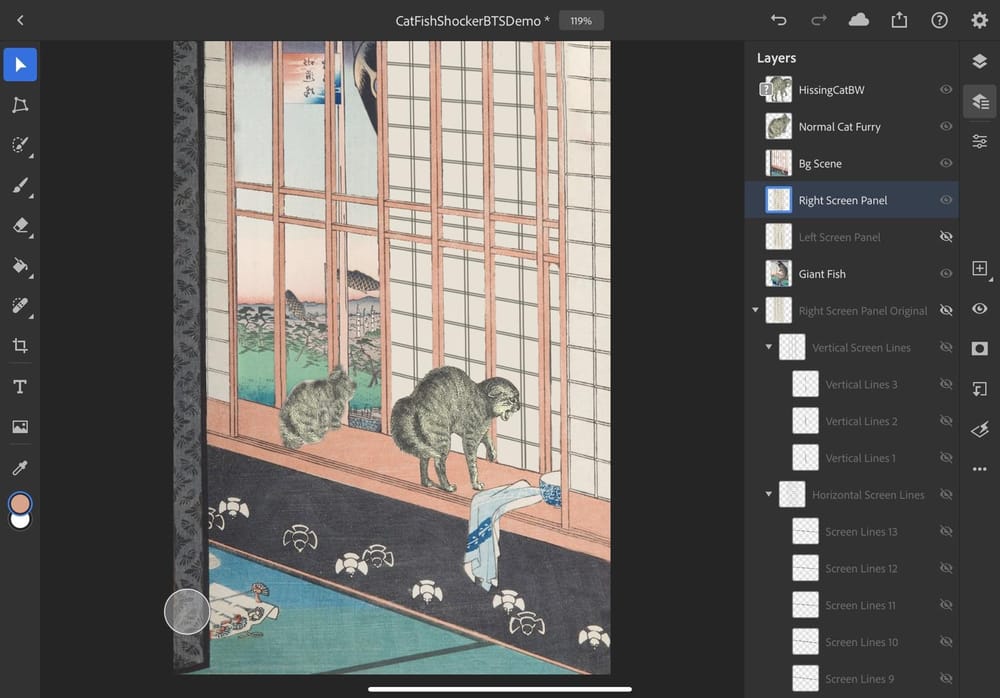Select the Screen Lines 12 layer
The image size is (1000, 698).
(x=852, y=568)
